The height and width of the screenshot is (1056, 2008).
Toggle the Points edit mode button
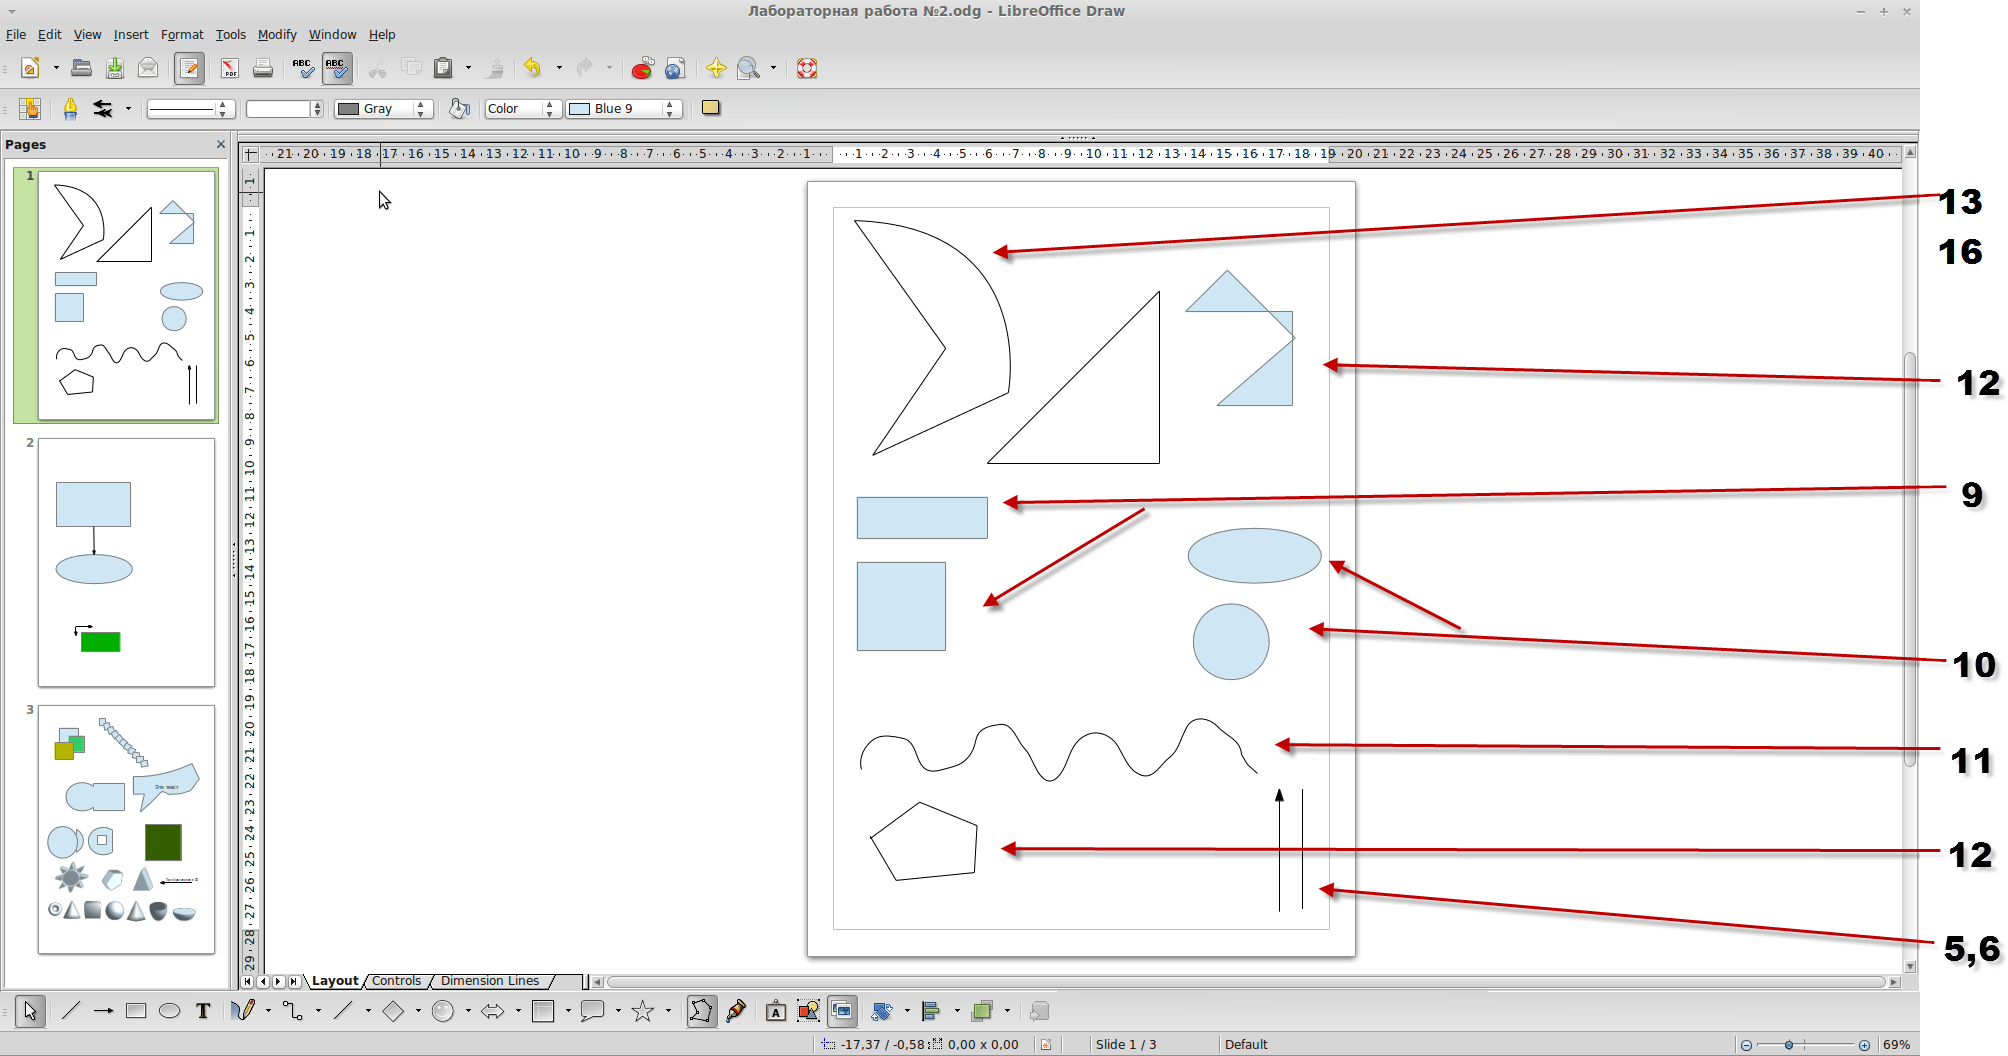point(701,1011)
